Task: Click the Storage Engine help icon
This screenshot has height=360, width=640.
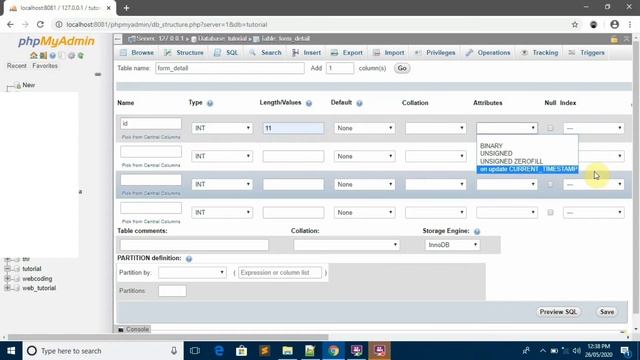Action: pyautogui.click(x=477, y=231)
